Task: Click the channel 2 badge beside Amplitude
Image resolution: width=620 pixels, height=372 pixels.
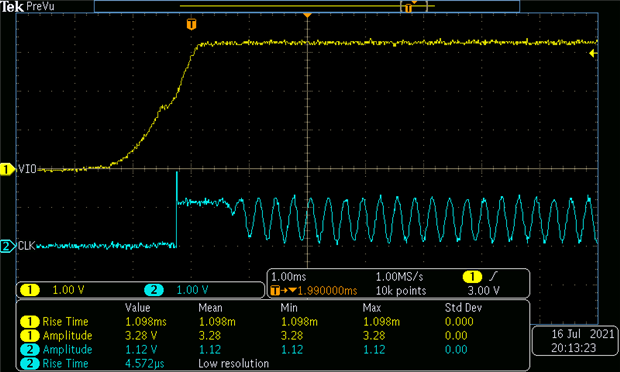Action: [30, 350]
